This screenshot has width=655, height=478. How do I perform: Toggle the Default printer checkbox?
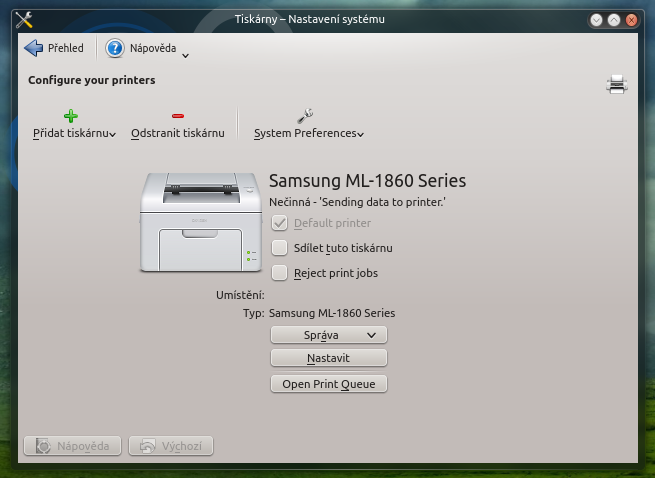coord(280,223)
